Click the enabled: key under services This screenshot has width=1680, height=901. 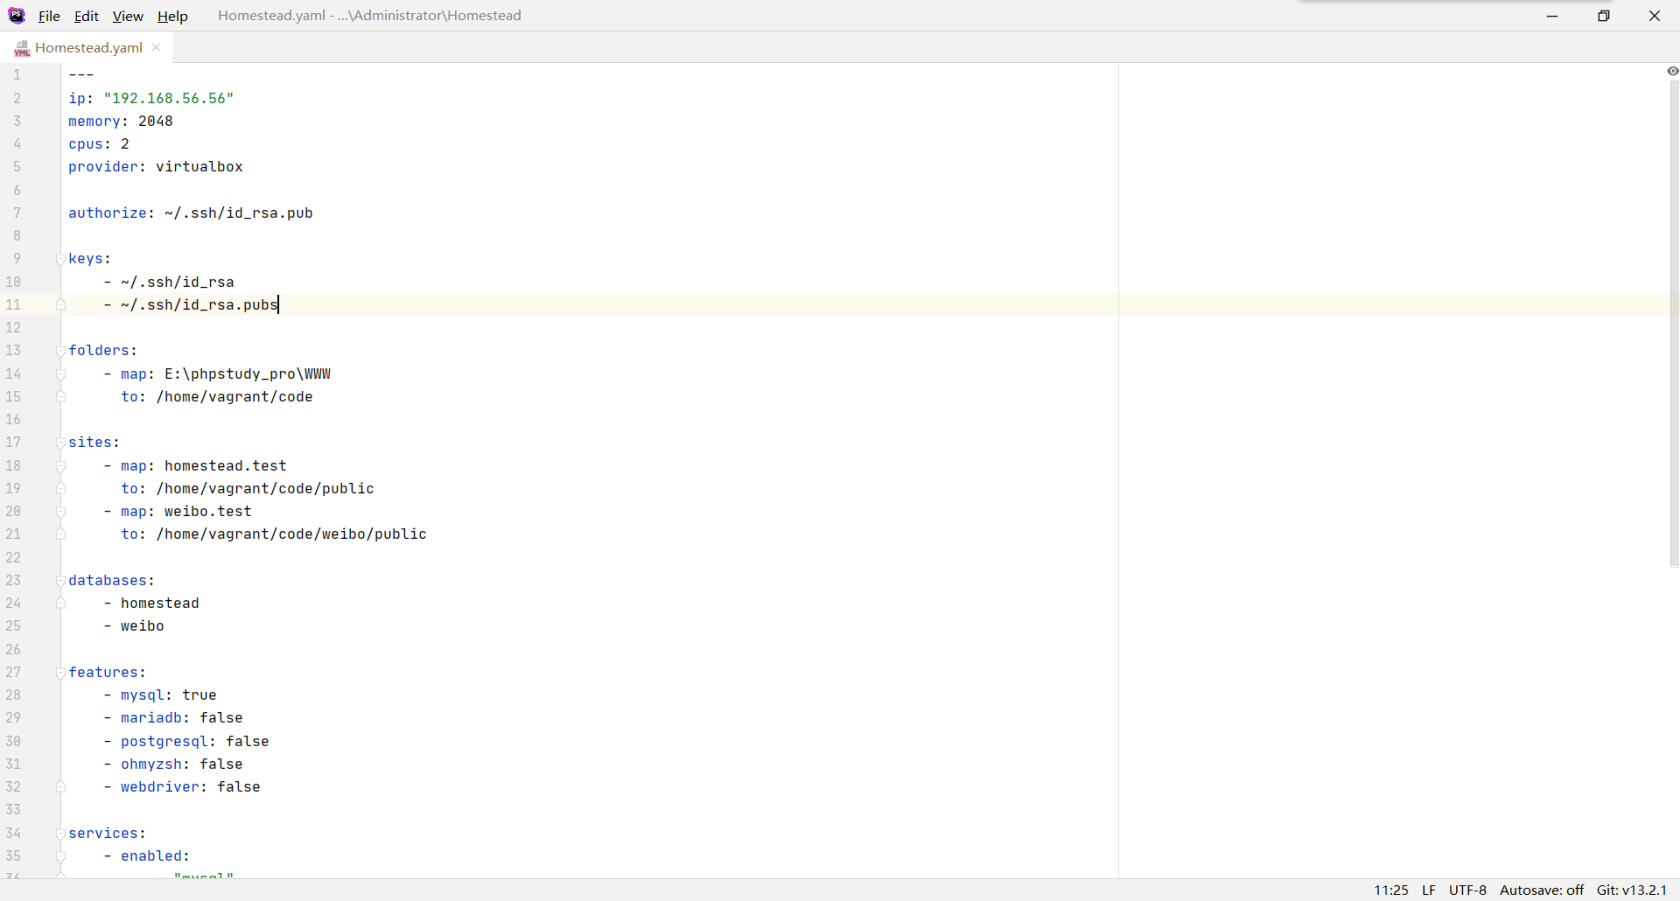[155, 857]
